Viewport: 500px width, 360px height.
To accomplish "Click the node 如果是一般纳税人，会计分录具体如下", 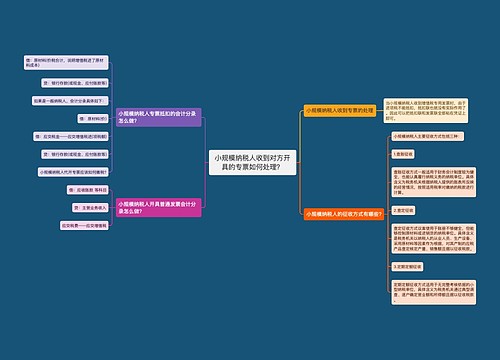I will tap(70, 101).
